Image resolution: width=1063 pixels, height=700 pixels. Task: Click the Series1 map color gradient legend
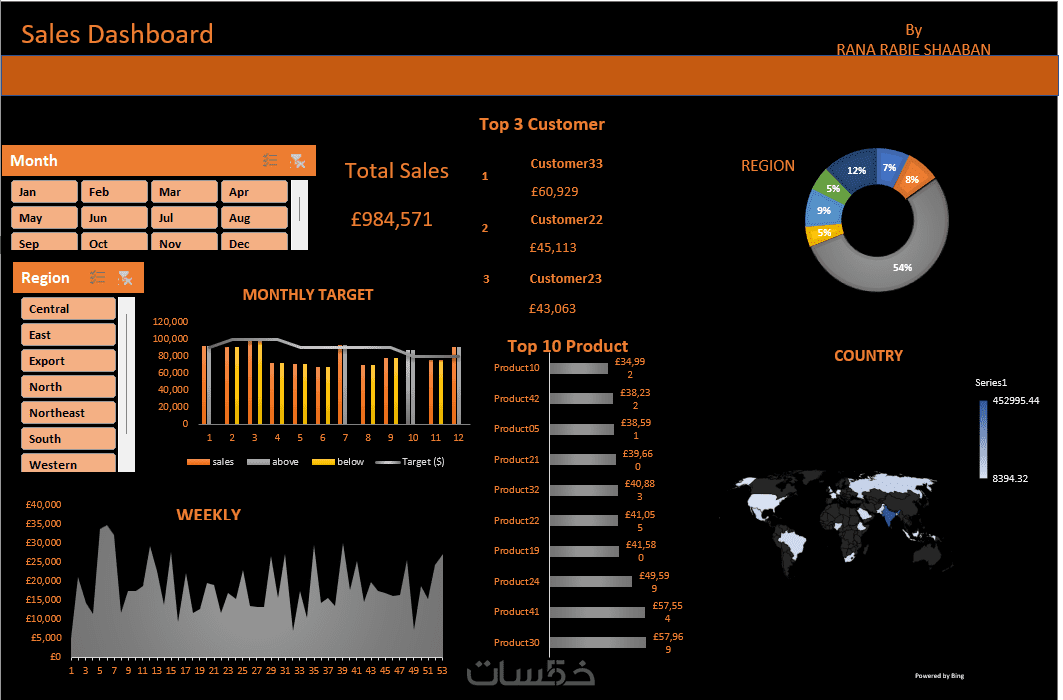pos(983,439)
